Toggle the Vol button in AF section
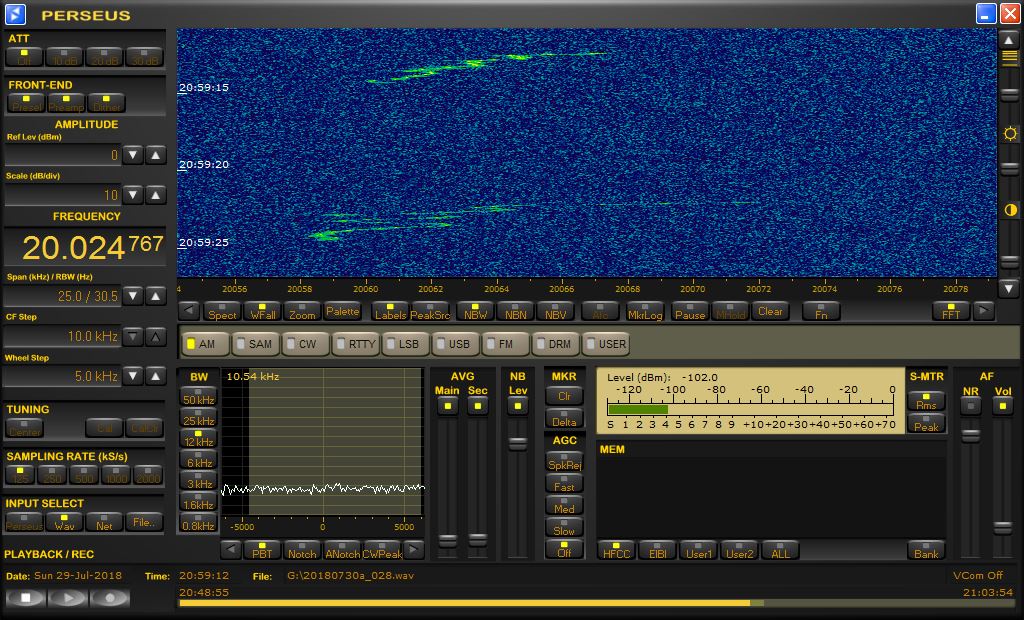The height and width of the screenshot is (620, 1024). [x=1002, y=406]
